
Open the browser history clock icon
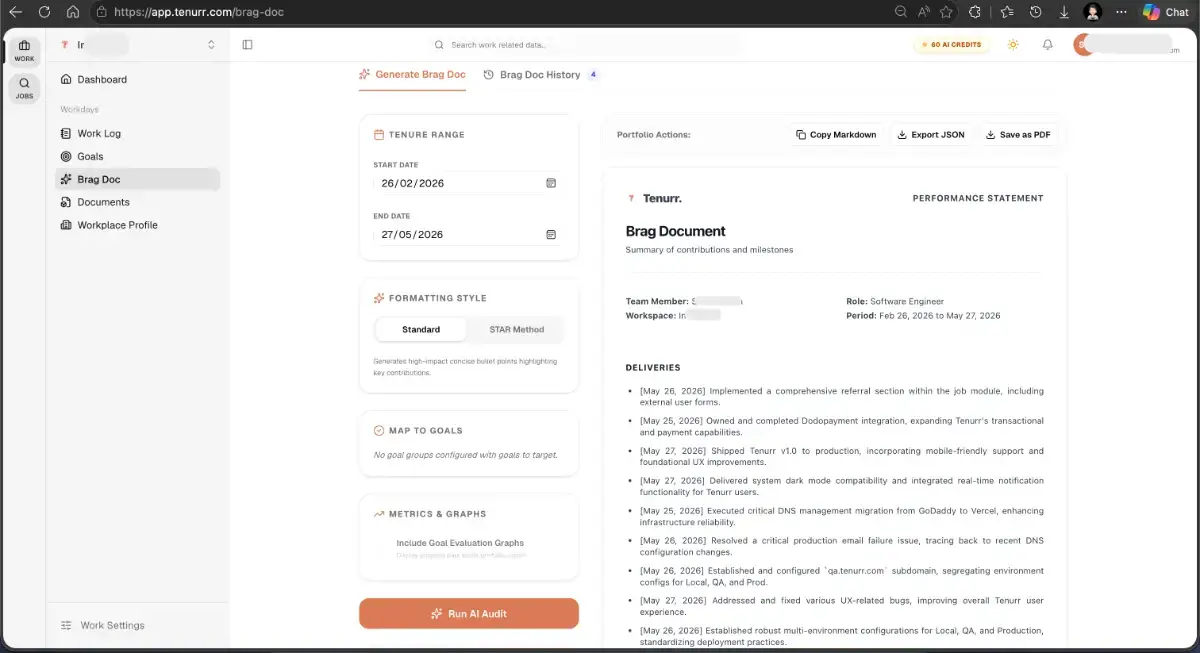(x=1036, y=12)
